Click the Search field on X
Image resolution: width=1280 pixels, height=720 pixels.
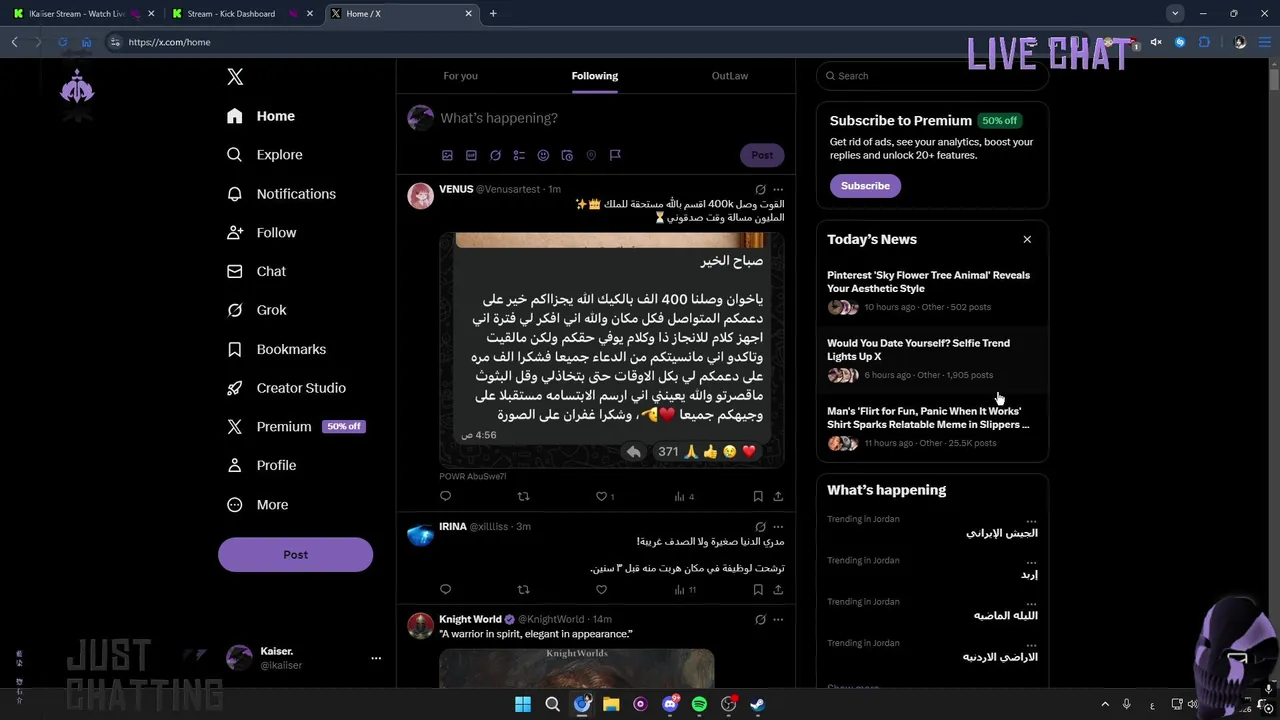(932, 76)
